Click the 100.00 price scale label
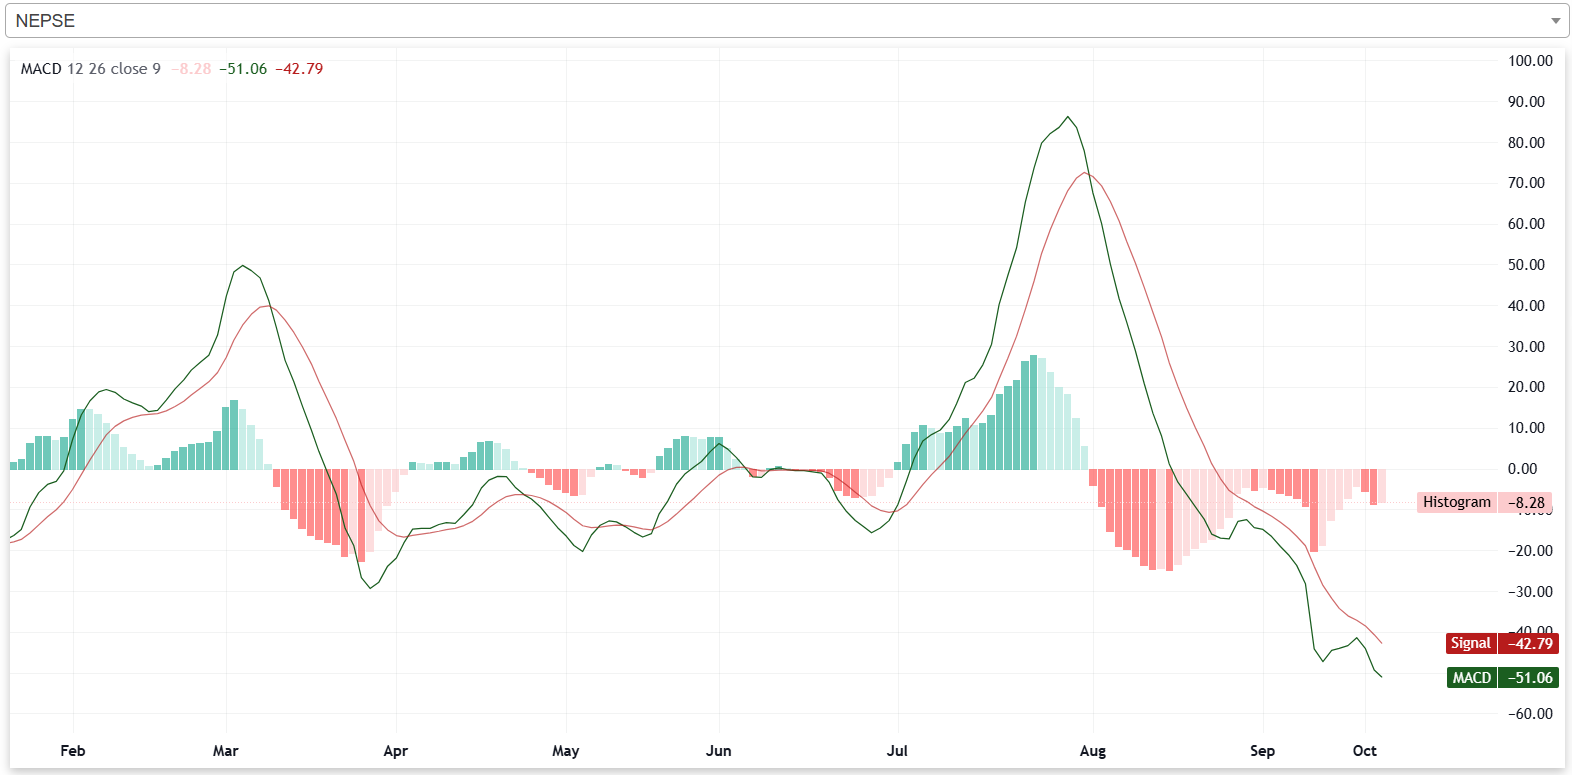 [x=1530, y=61]
